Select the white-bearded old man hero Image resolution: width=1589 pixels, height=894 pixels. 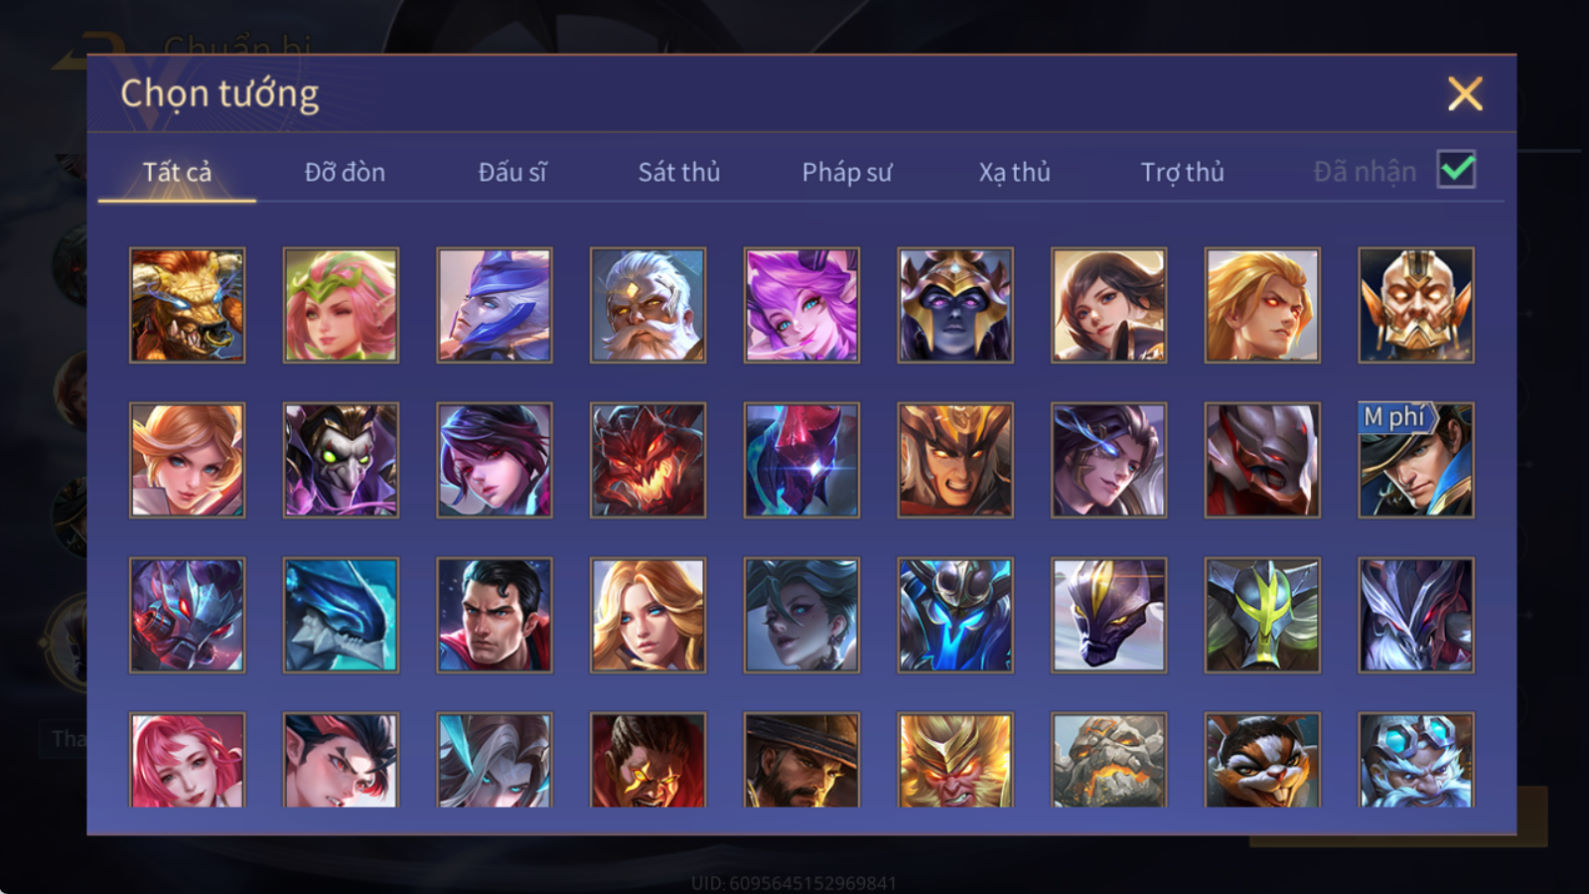(x=648, y=305)
